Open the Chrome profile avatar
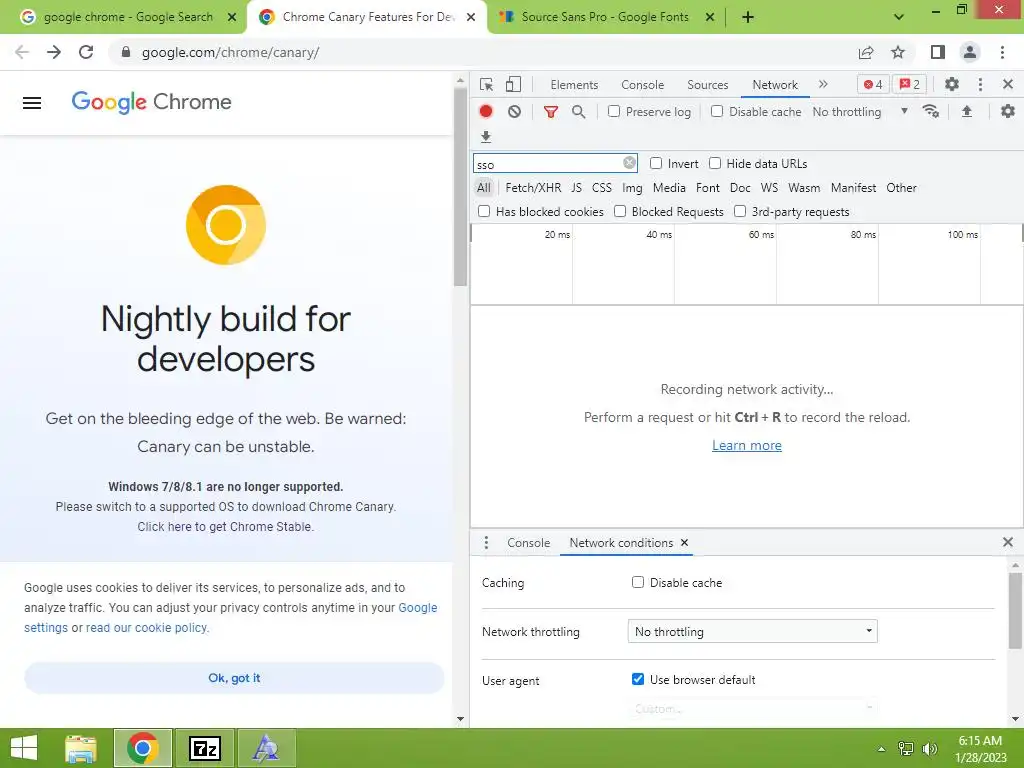The image size is (1024, 768). 970,52
